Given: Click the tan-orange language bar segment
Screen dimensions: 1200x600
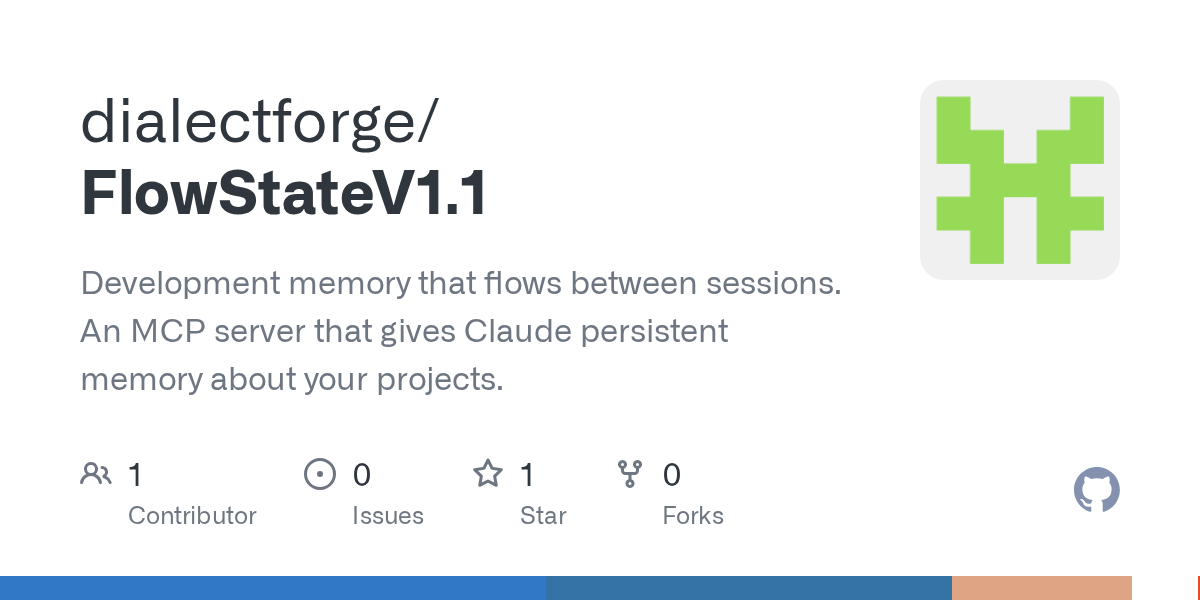Looking at the screenshot, I should pos(1041,588).
